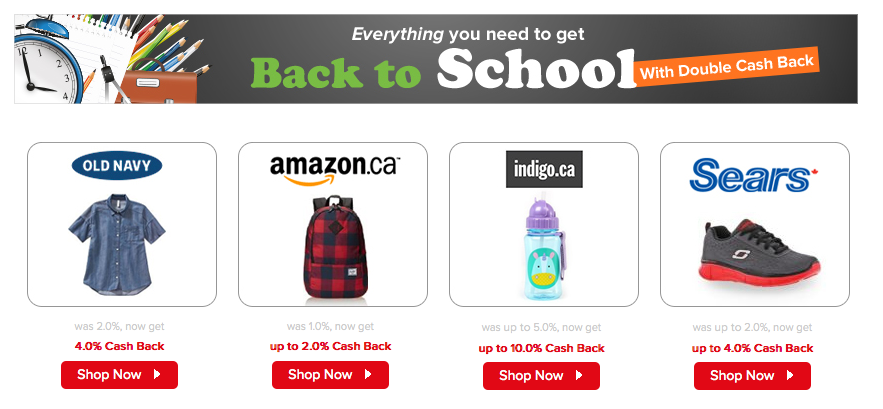The width and height of the screenshot is (883, 409).
Task: Click the amazon.ca logo
Action: coord(335,170)
